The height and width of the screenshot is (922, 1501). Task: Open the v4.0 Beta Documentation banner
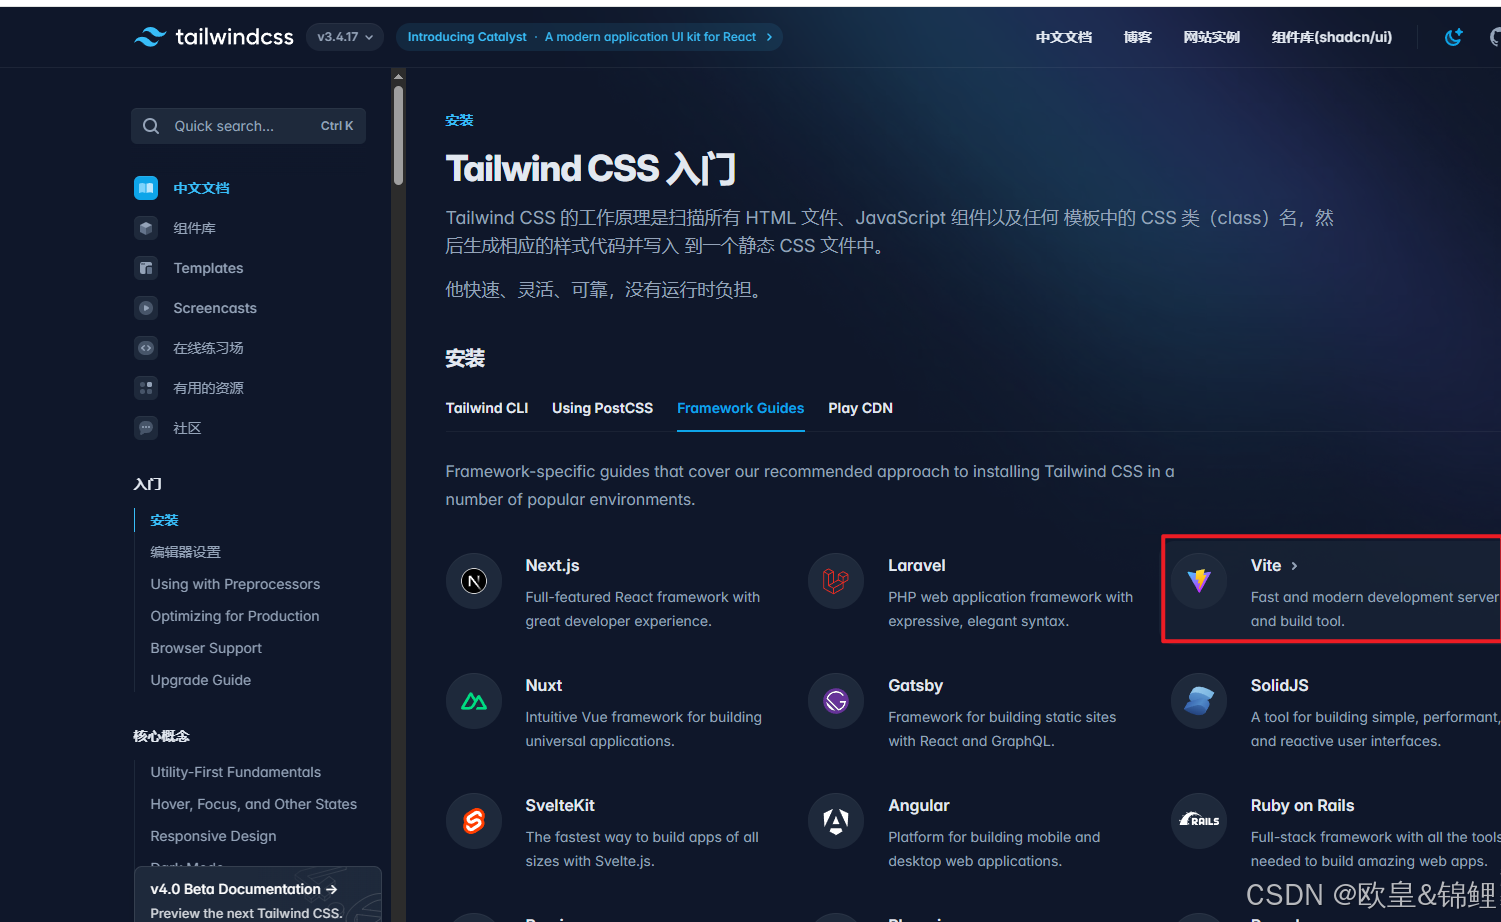pos(257,895)
